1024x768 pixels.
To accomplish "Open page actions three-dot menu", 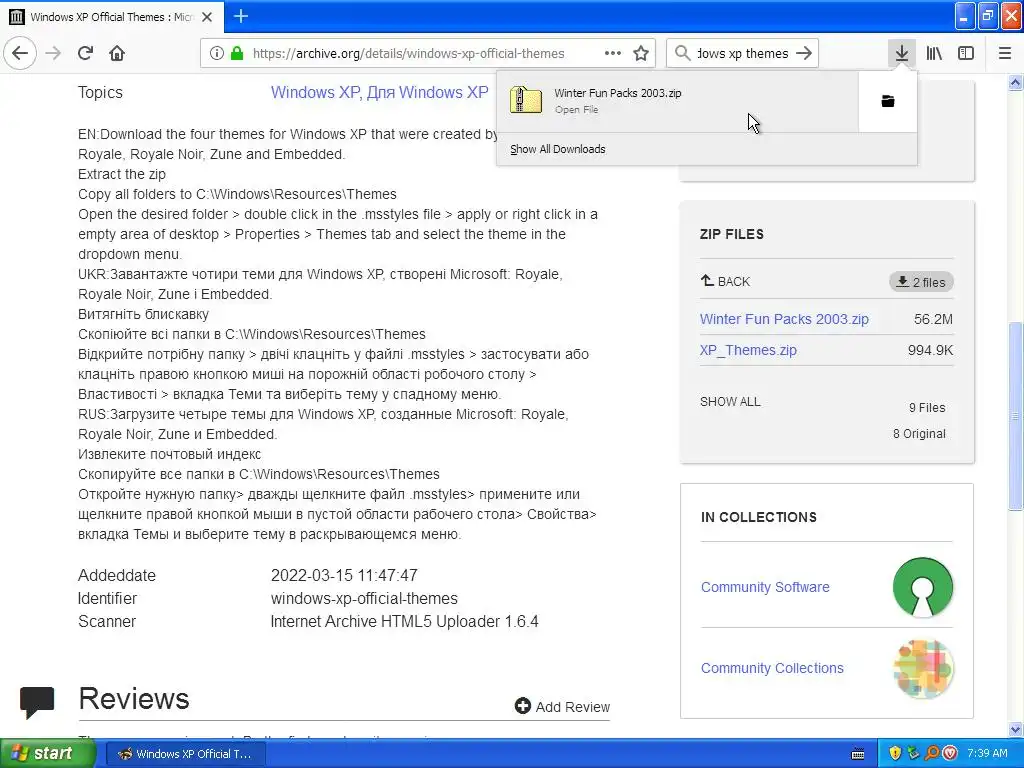I will click(x=613, y=53).
